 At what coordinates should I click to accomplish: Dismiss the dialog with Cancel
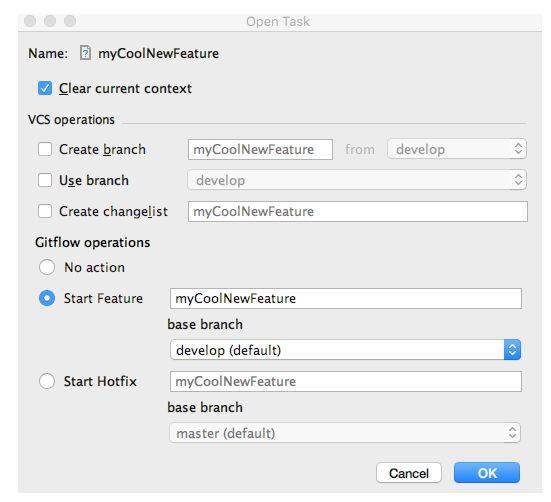coord(409,473)
